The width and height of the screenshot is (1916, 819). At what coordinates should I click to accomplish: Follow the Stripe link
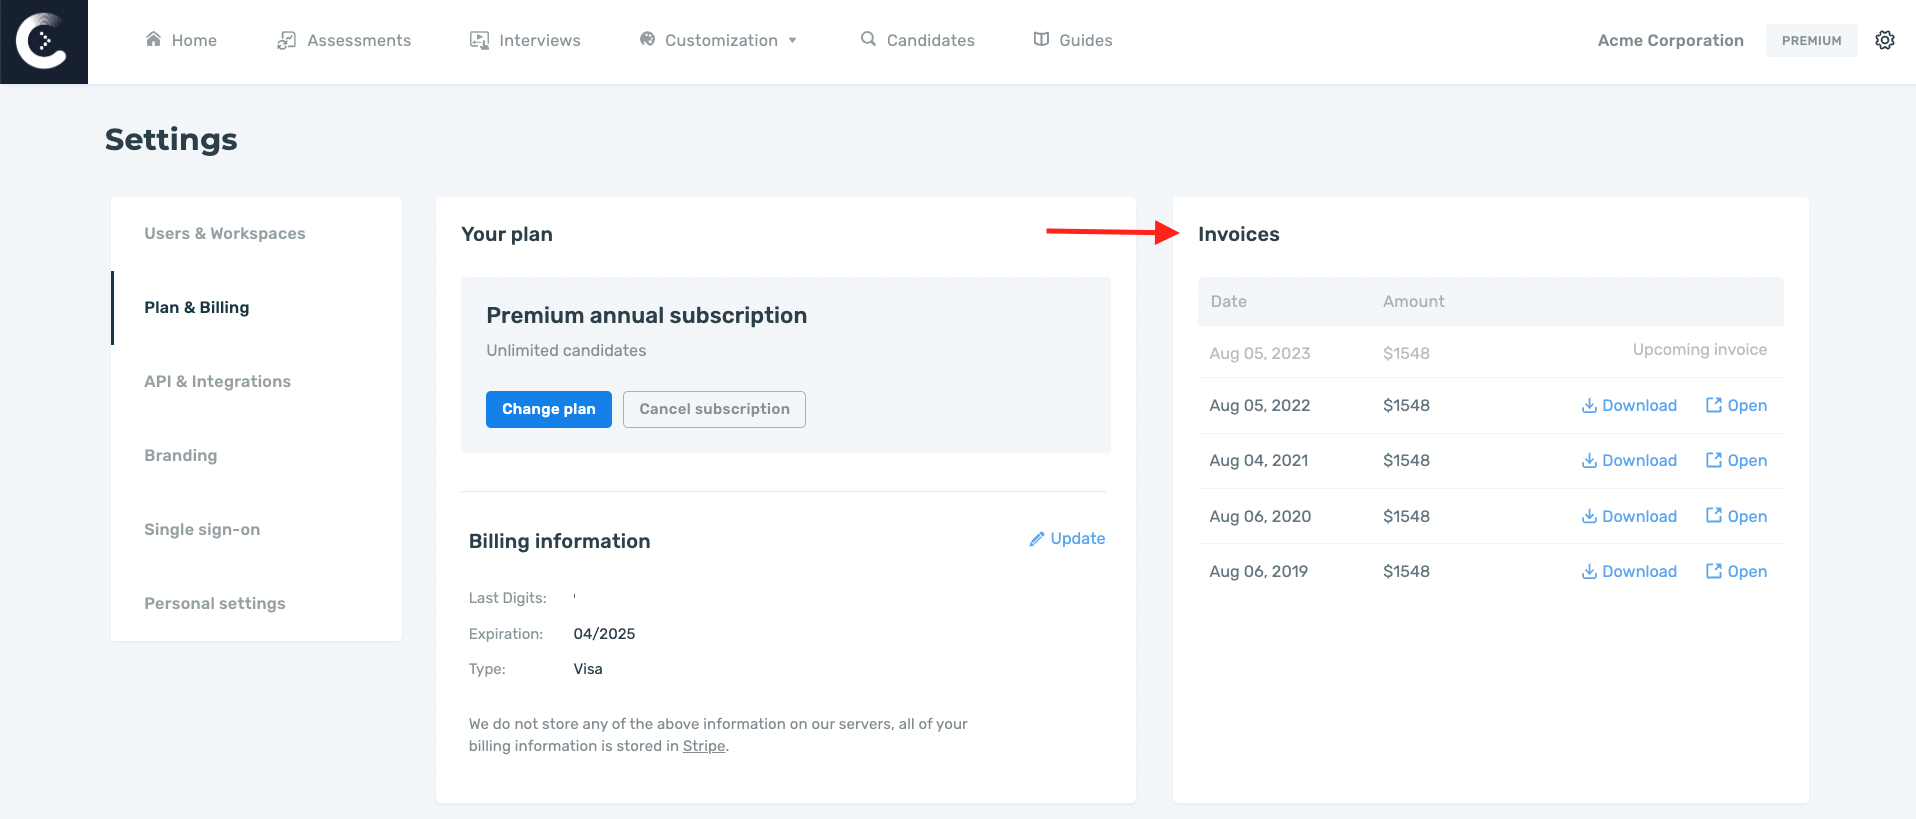703,746
